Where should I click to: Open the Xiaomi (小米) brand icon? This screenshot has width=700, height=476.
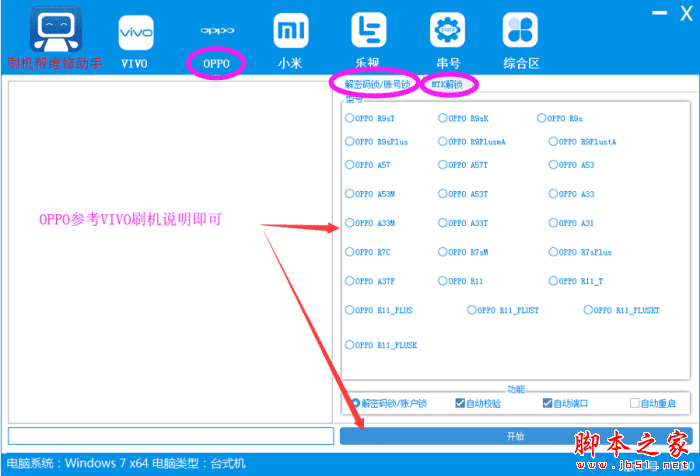click(x=291, y=30)
